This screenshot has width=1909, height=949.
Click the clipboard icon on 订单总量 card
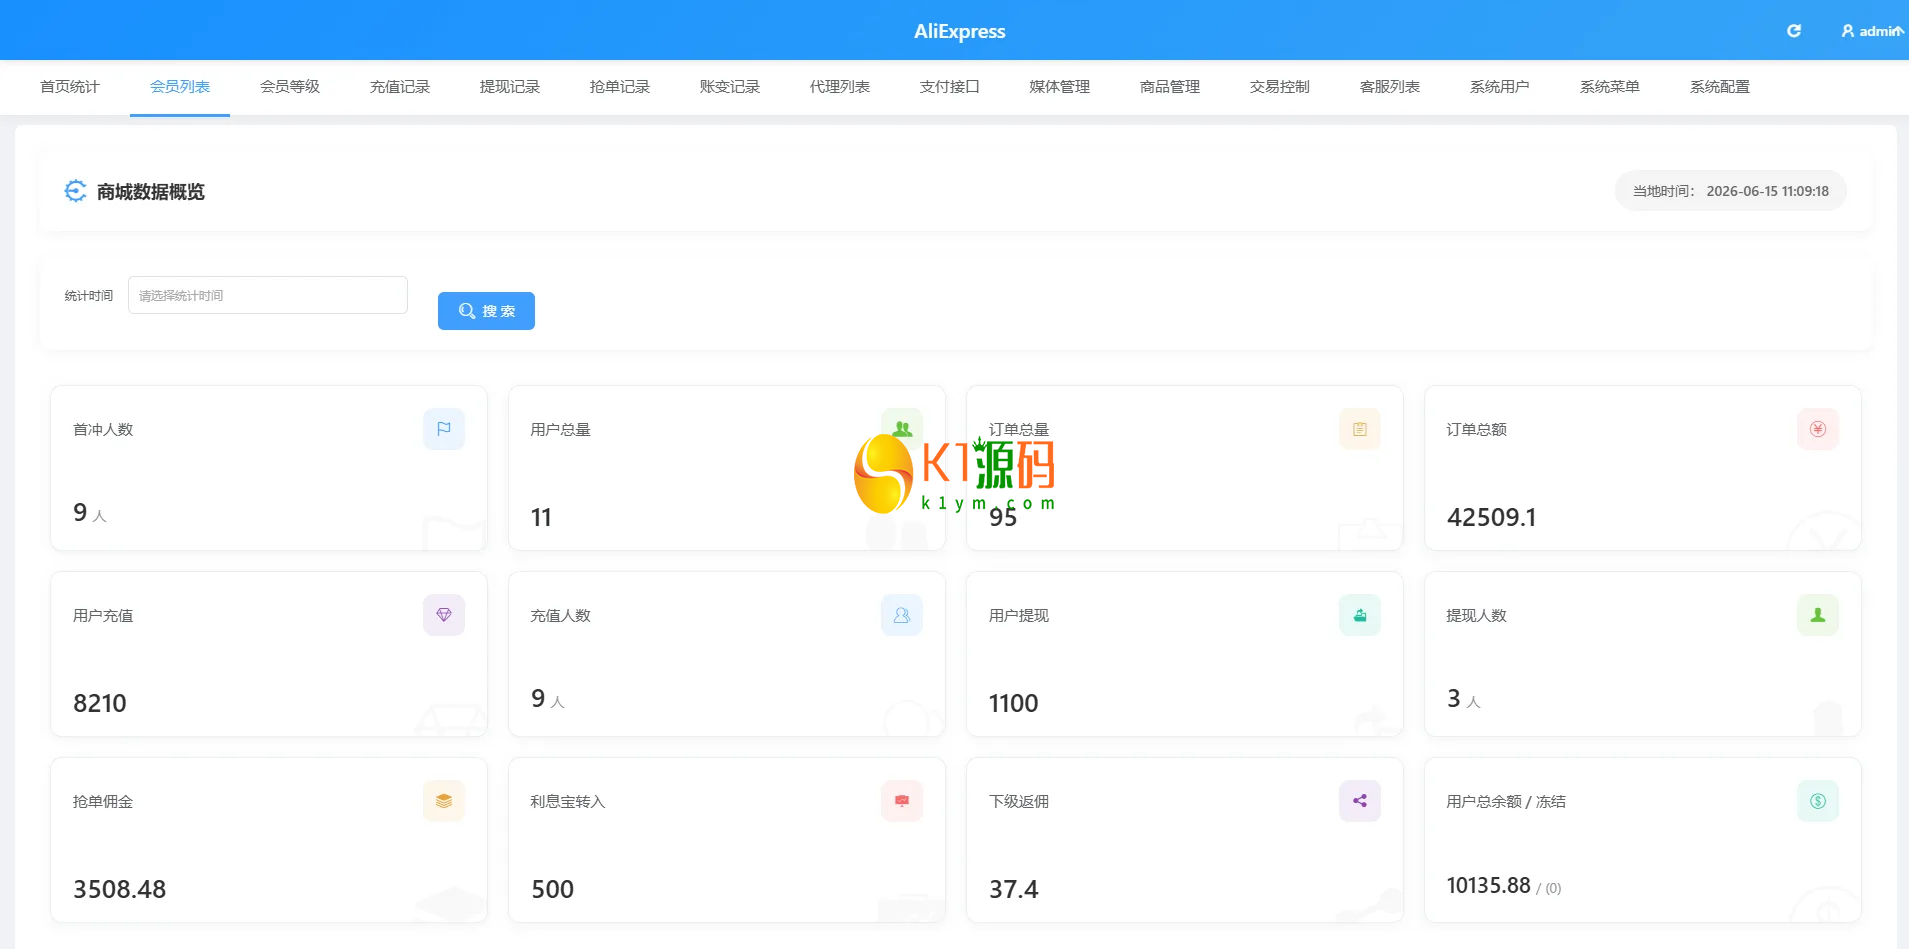click(1360, 429)
